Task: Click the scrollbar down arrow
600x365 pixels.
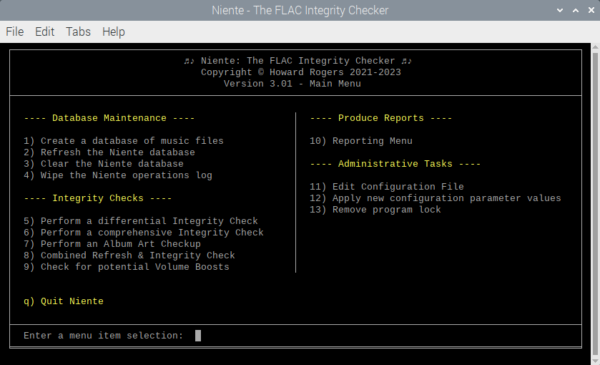Action: coord(595,360)
